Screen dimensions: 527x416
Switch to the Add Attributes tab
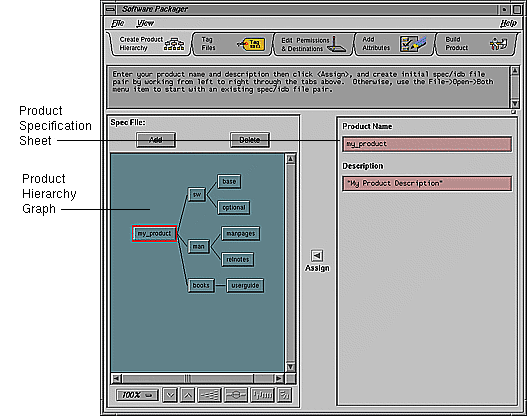click(x=395, y=44)
